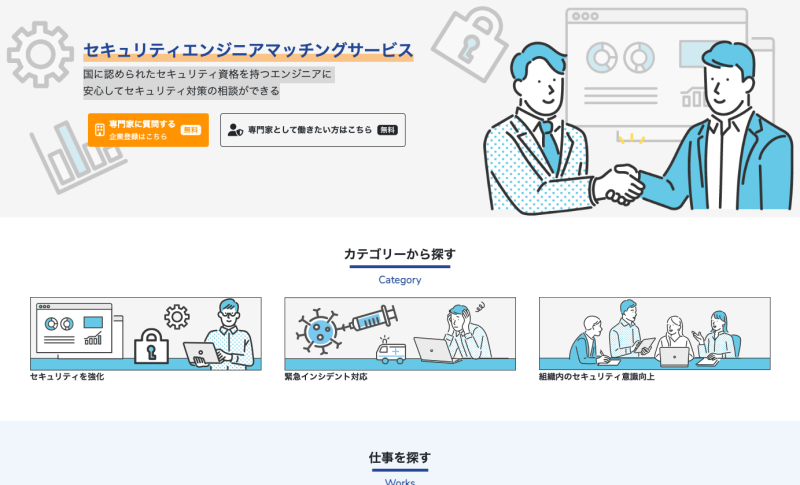Image resolution: width=800 pixels, height=485 pixels.
Task: Open the 組織内のセキュリティ意識向上 category image
Action: coord(655,334)
